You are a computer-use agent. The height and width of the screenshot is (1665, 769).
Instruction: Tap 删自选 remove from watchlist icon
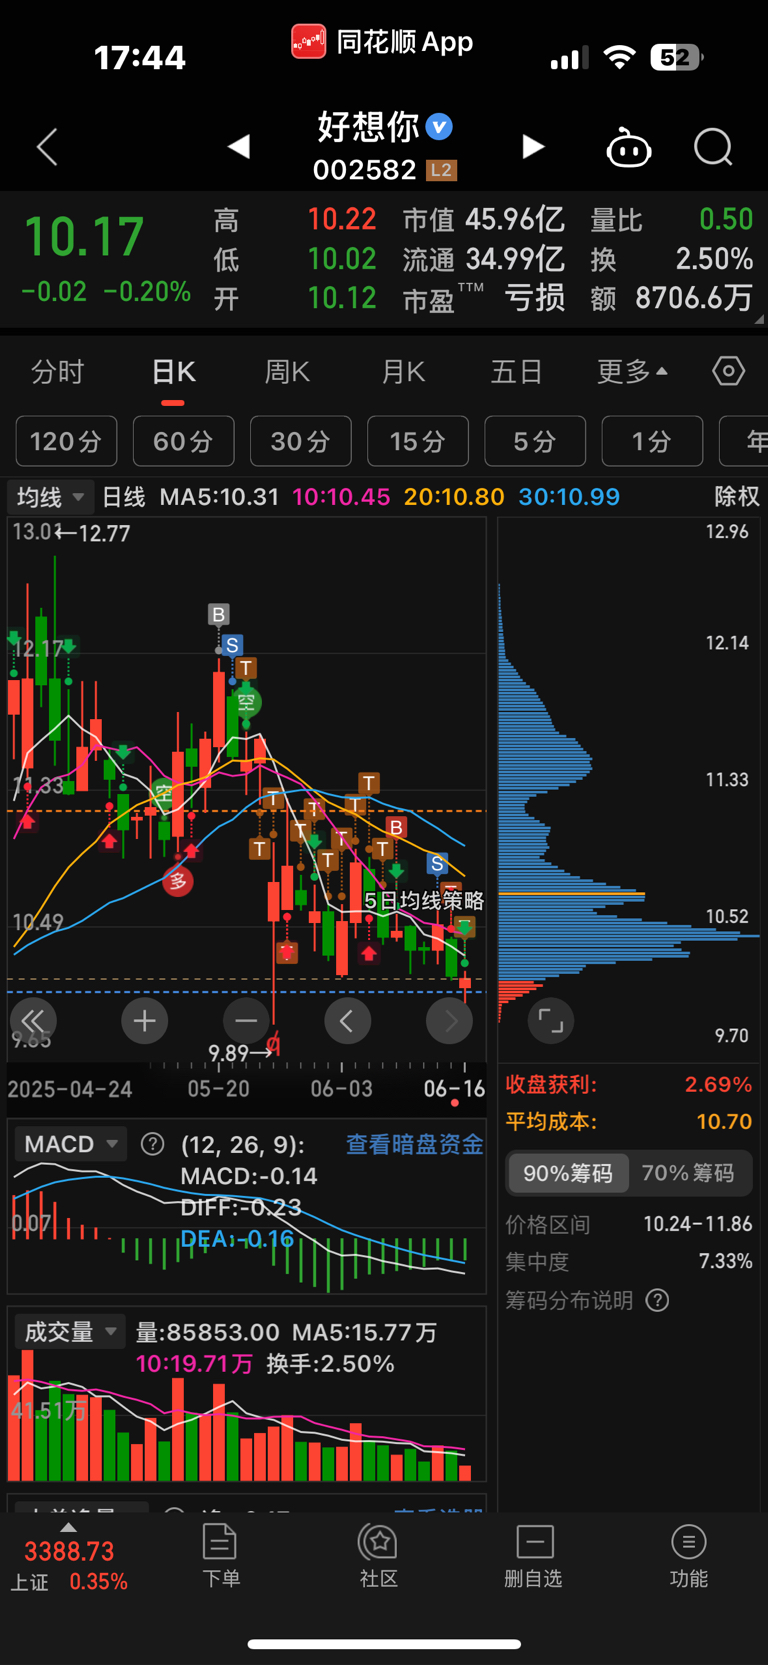click(x=534, y=1556)
